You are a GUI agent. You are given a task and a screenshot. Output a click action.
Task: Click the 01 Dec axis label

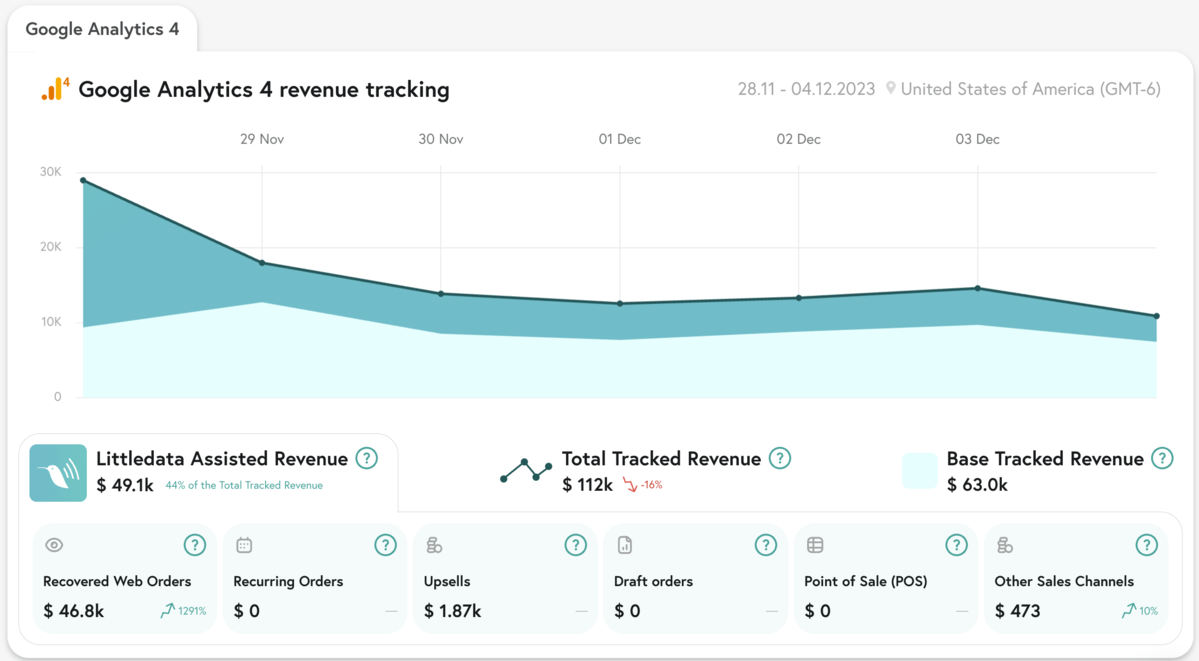pyautogui.click(x=619, y=139)
